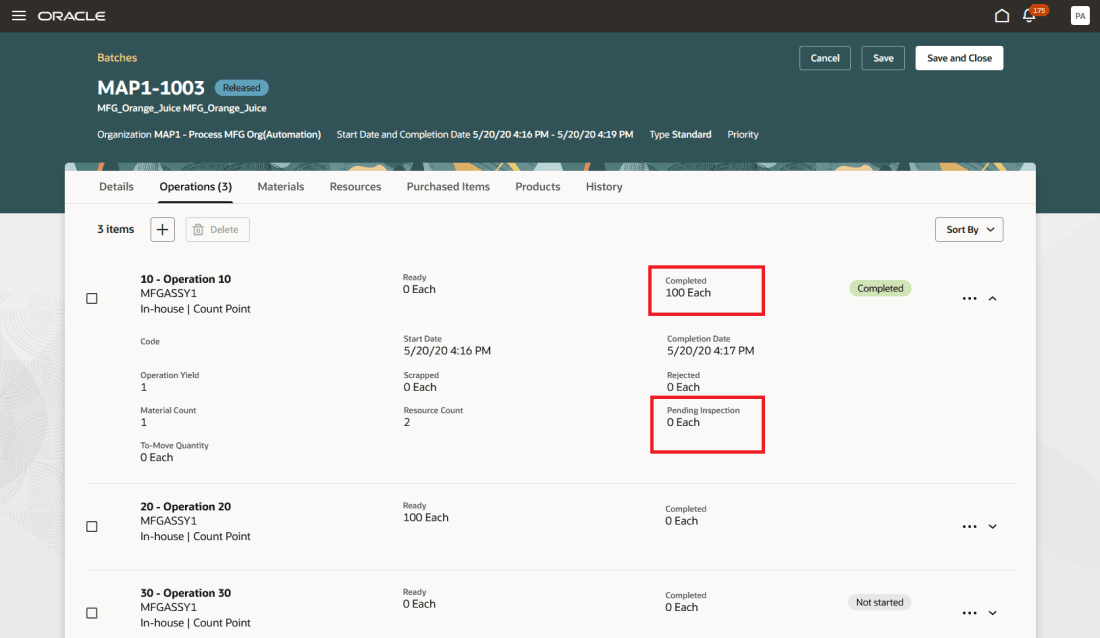Click the Scrapped 0 Each value
Viewport: 1100px width, 638px height.
(x=420, y=387)
